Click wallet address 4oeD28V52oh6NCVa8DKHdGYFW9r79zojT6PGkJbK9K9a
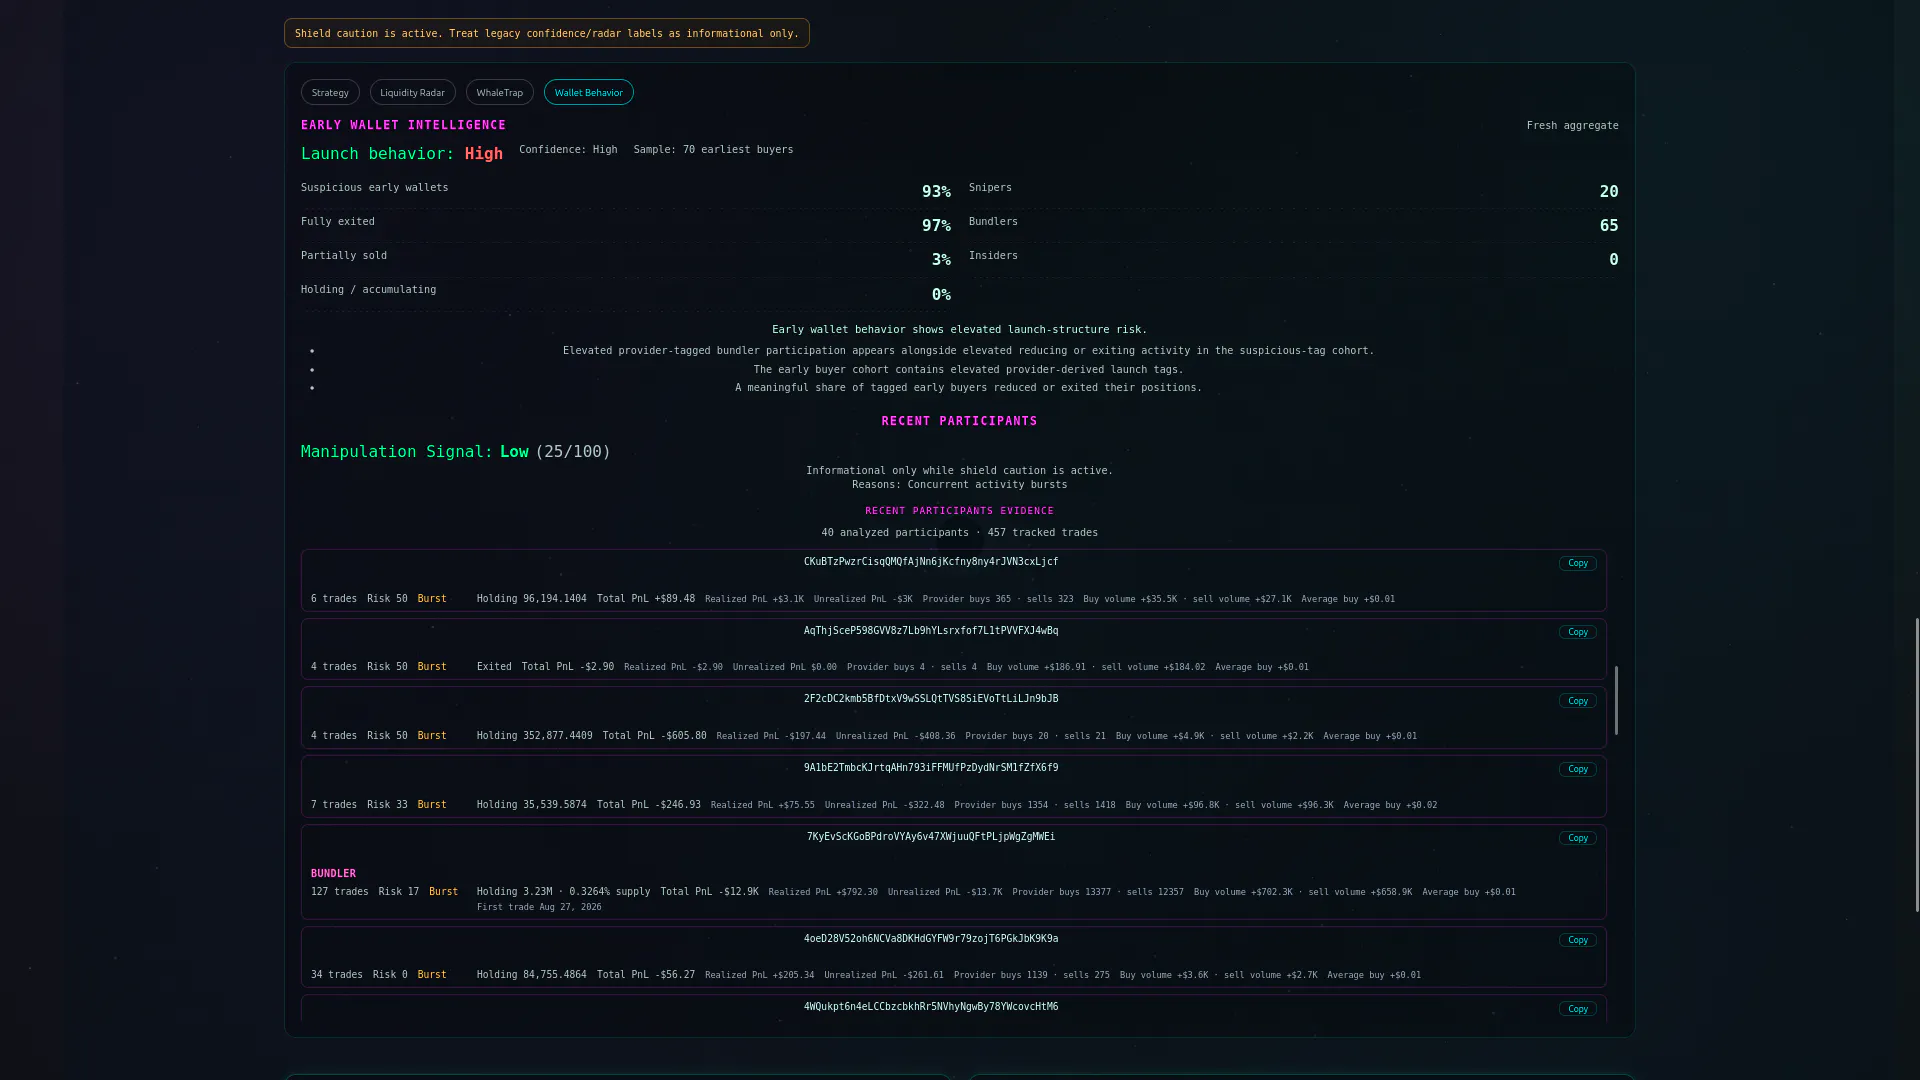Screen dimensions: 1920x1080 930,939
